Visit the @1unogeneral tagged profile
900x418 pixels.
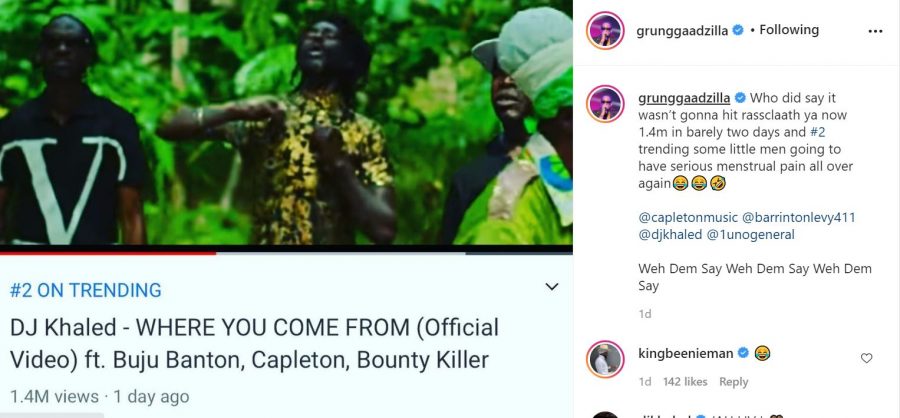[x=751, y=234]
